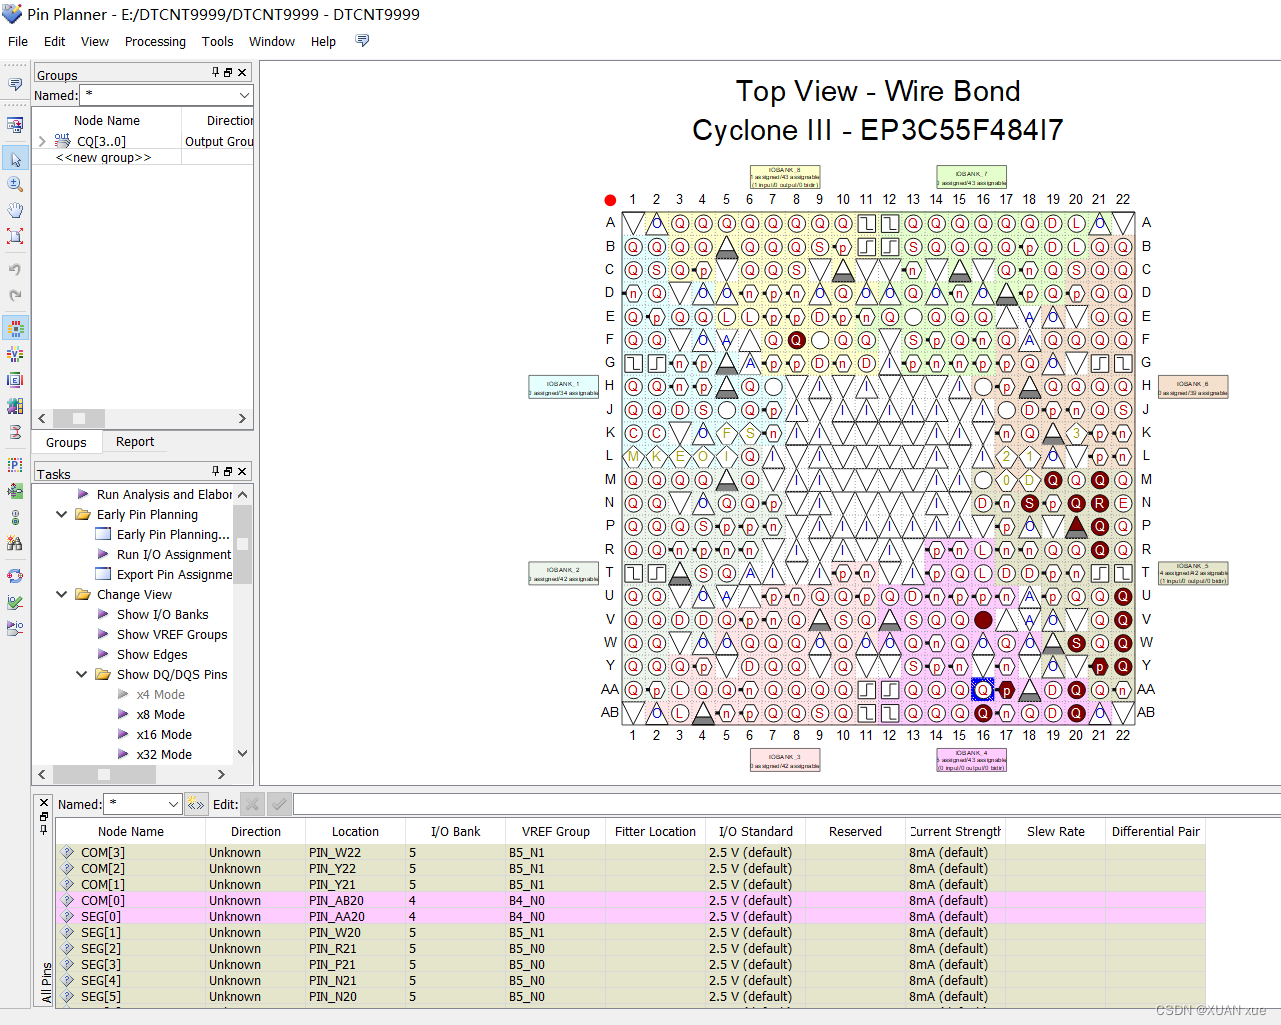Switch to the Groups tab

pyautogui.click(x=66, y=443)
